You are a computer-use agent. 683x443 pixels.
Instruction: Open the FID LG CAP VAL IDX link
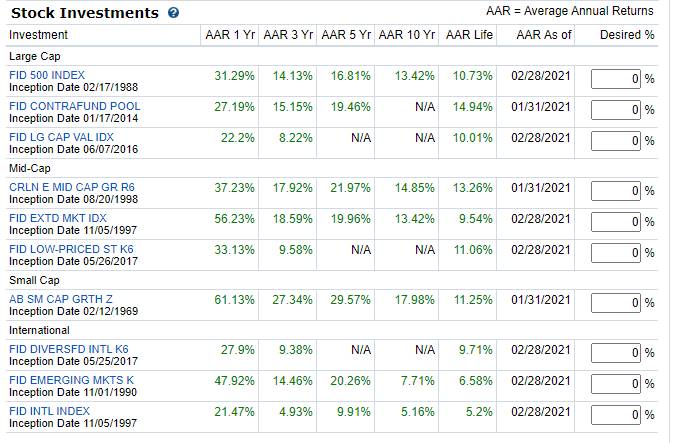pyautogui.click(x=61, y=137)
